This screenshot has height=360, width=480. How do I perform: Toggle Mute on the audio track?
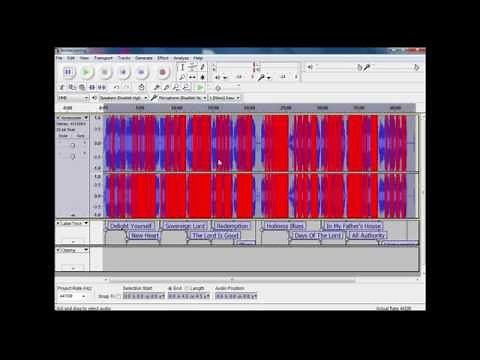click(63, 136)
